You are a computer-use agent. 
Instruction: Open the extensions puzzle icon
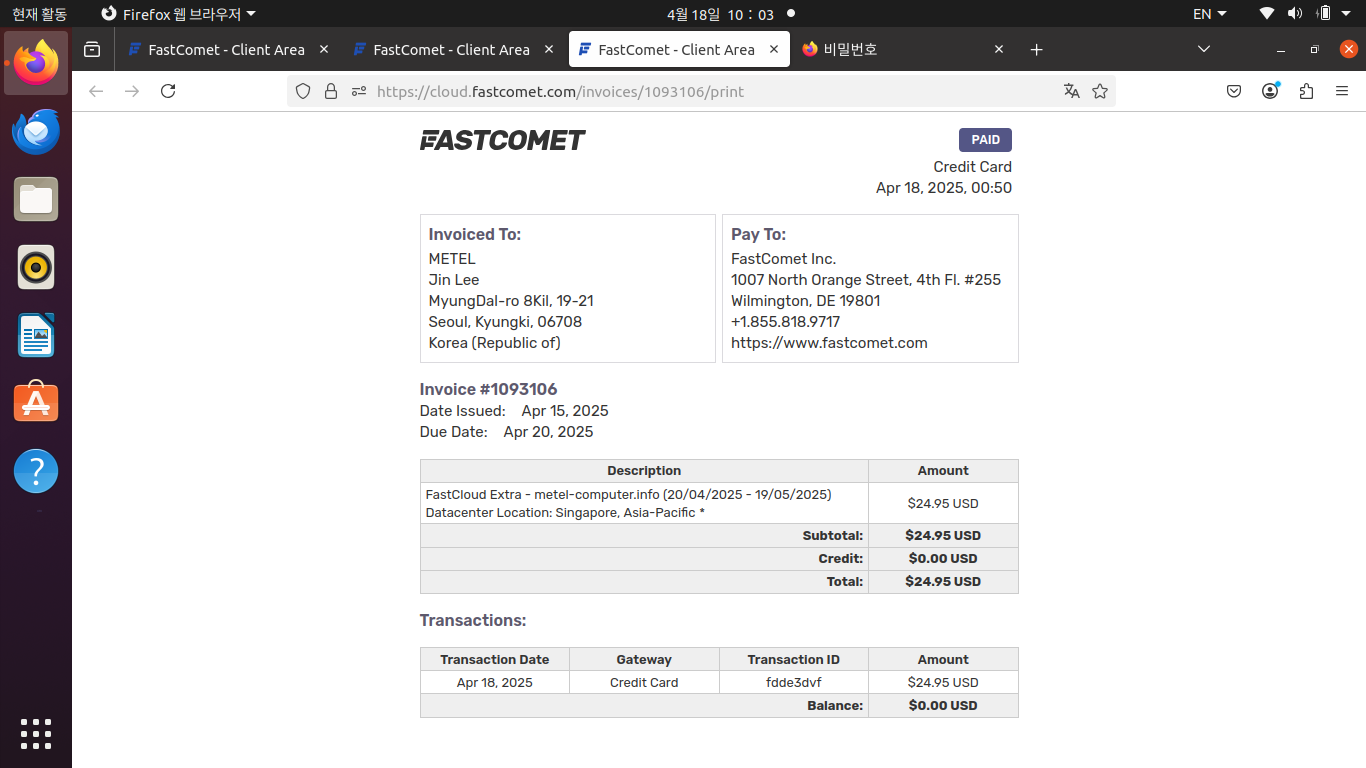click(x=1306, y=91)
